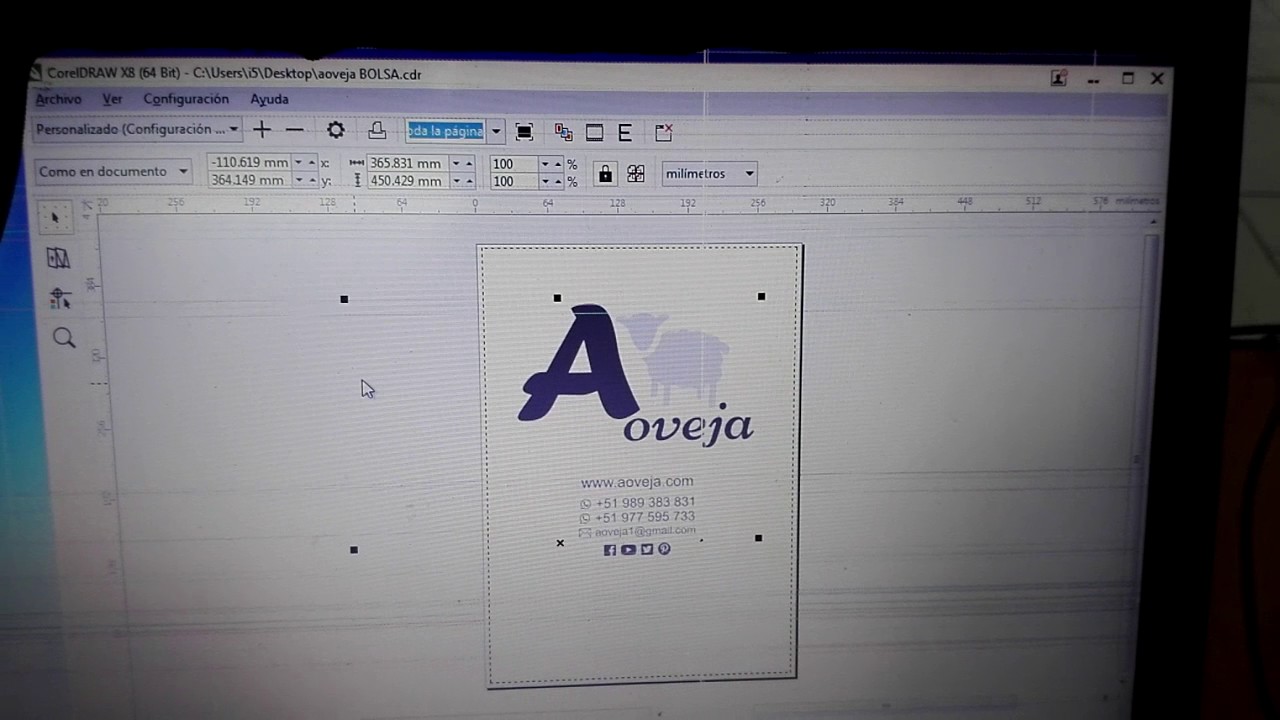Click the stepper arrows of the x position field
The image size is (1280, 720).
(x=305, y=162)
